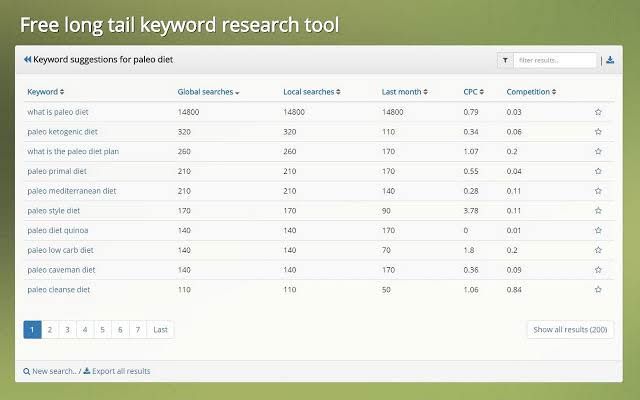Go to results page 2

tap(49, 329)
